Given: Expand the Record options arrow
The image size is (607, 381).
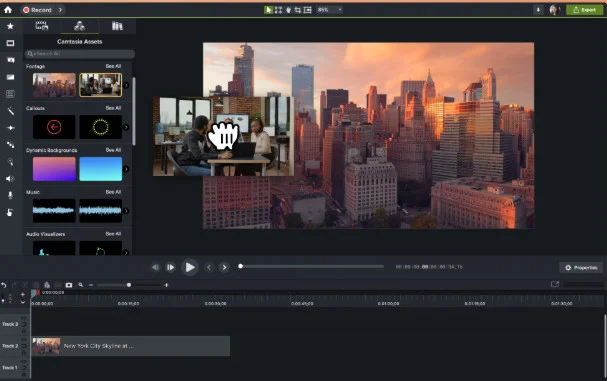Looking at the screenshot, I should (60, 10).
